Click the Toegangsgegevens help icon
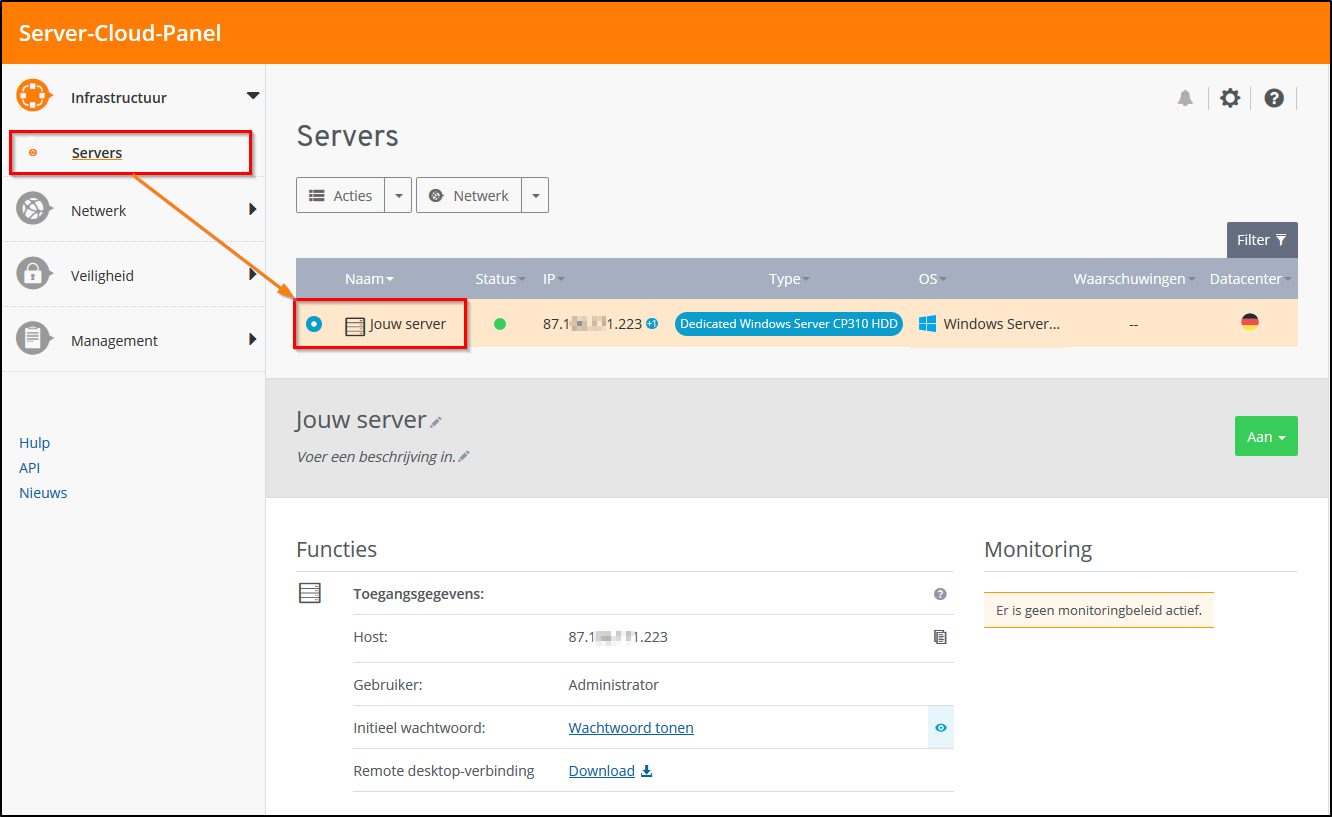This screenshot has height=817, width=1332. point(940,594)
